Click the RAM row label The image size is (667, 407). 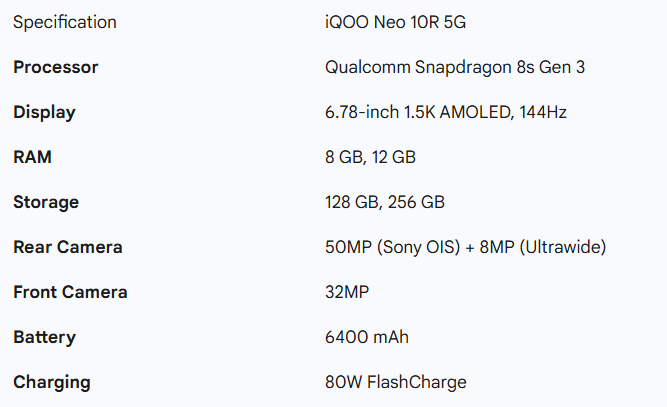32,157
